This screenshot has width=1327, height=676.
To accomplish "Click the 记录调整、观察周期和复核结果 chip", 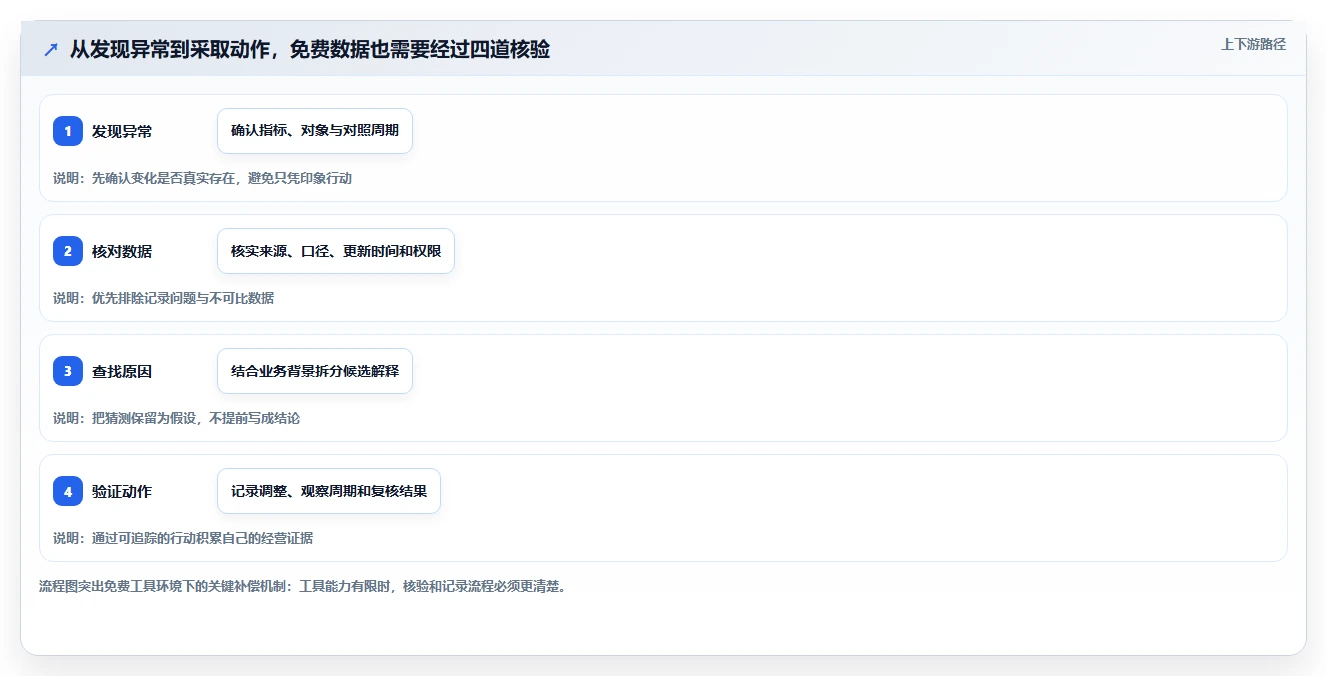I will (329, 491).
